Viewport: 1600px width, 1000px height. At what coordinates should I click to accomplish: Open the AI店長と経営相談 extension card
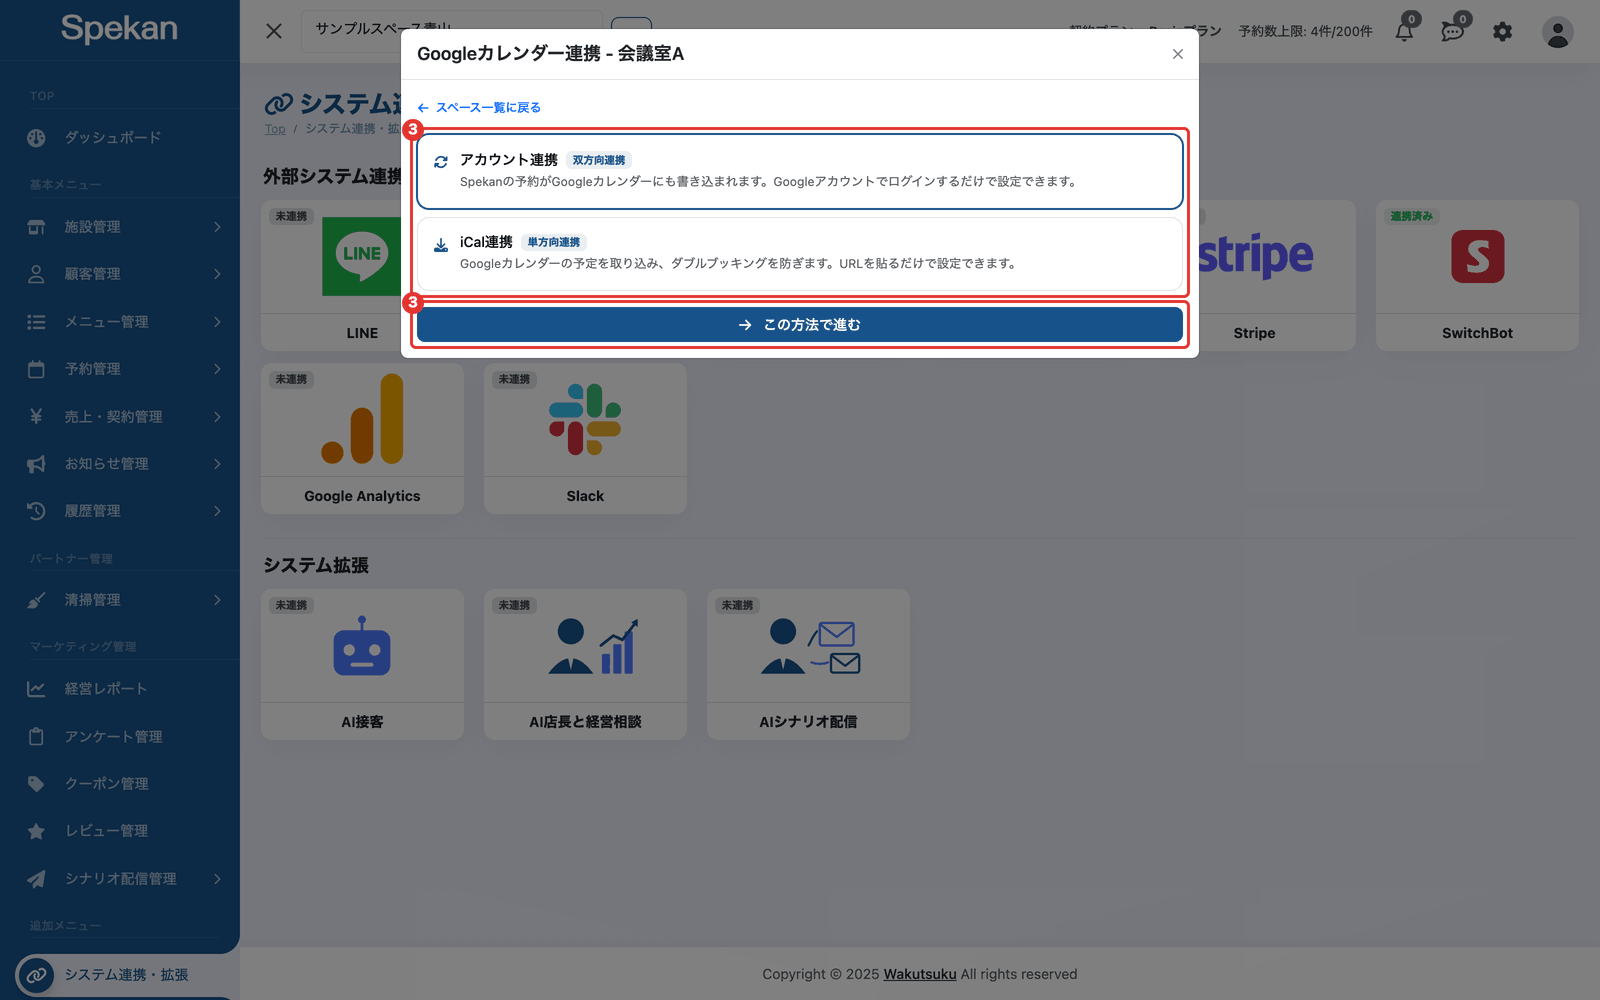(x=585, y=665)
